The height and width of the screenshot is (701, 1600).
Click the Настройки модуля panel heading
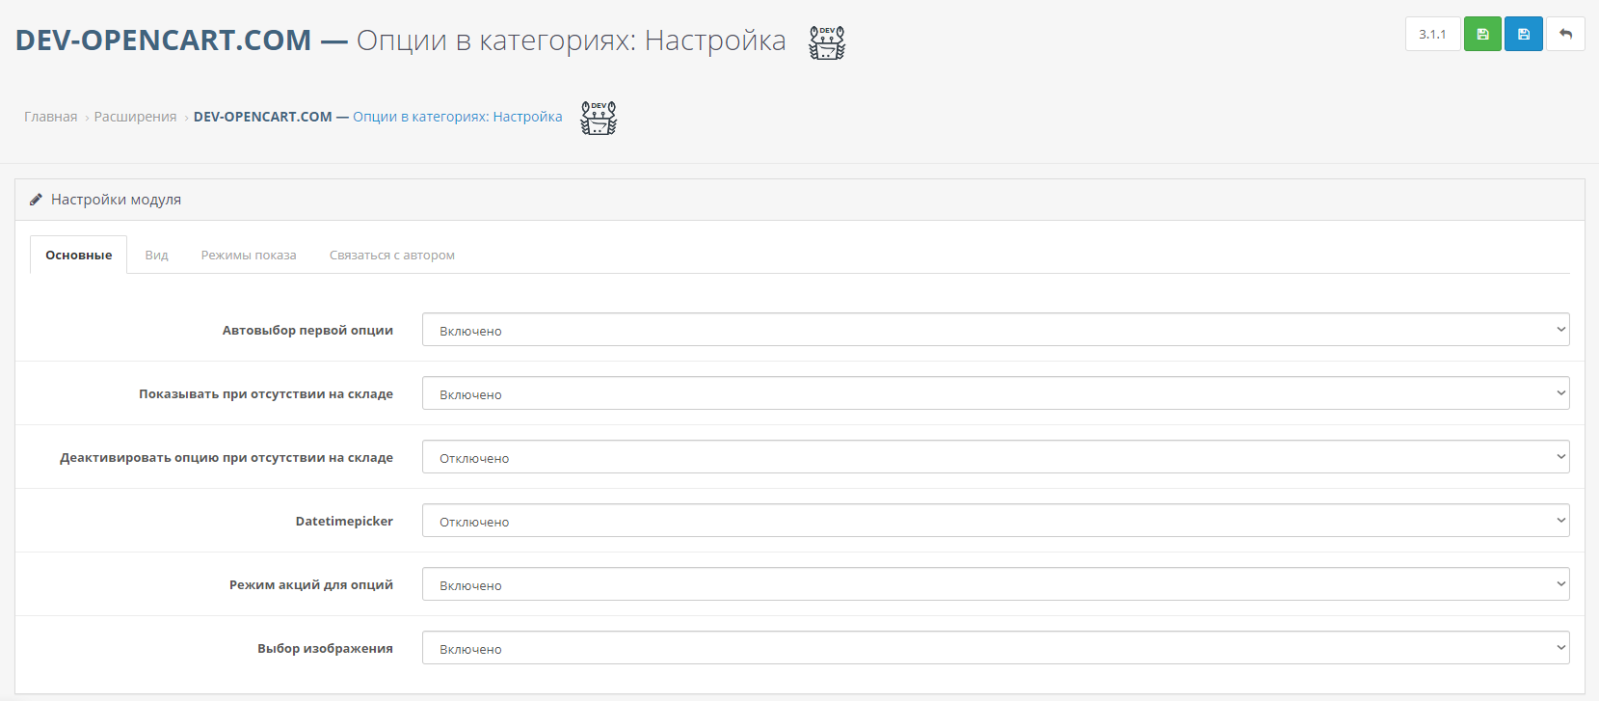tap(116, 200)
